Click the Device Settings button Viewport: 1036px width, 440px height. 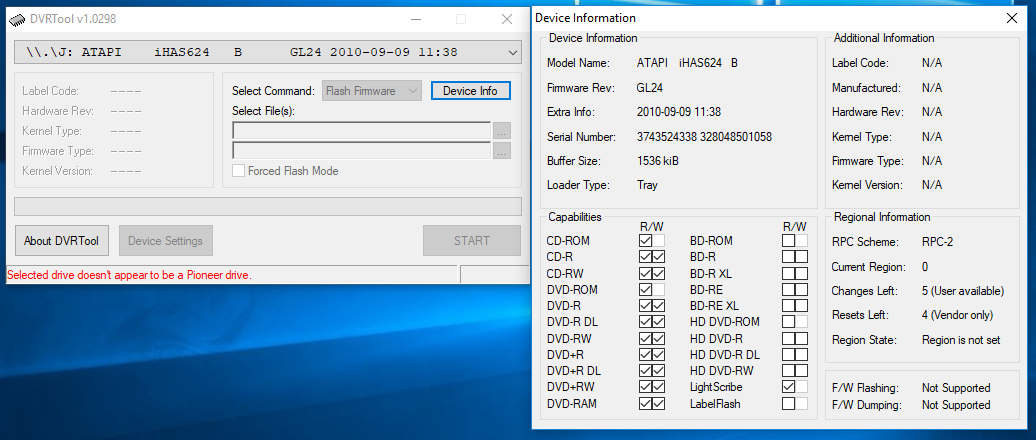(x=166, y=240)
